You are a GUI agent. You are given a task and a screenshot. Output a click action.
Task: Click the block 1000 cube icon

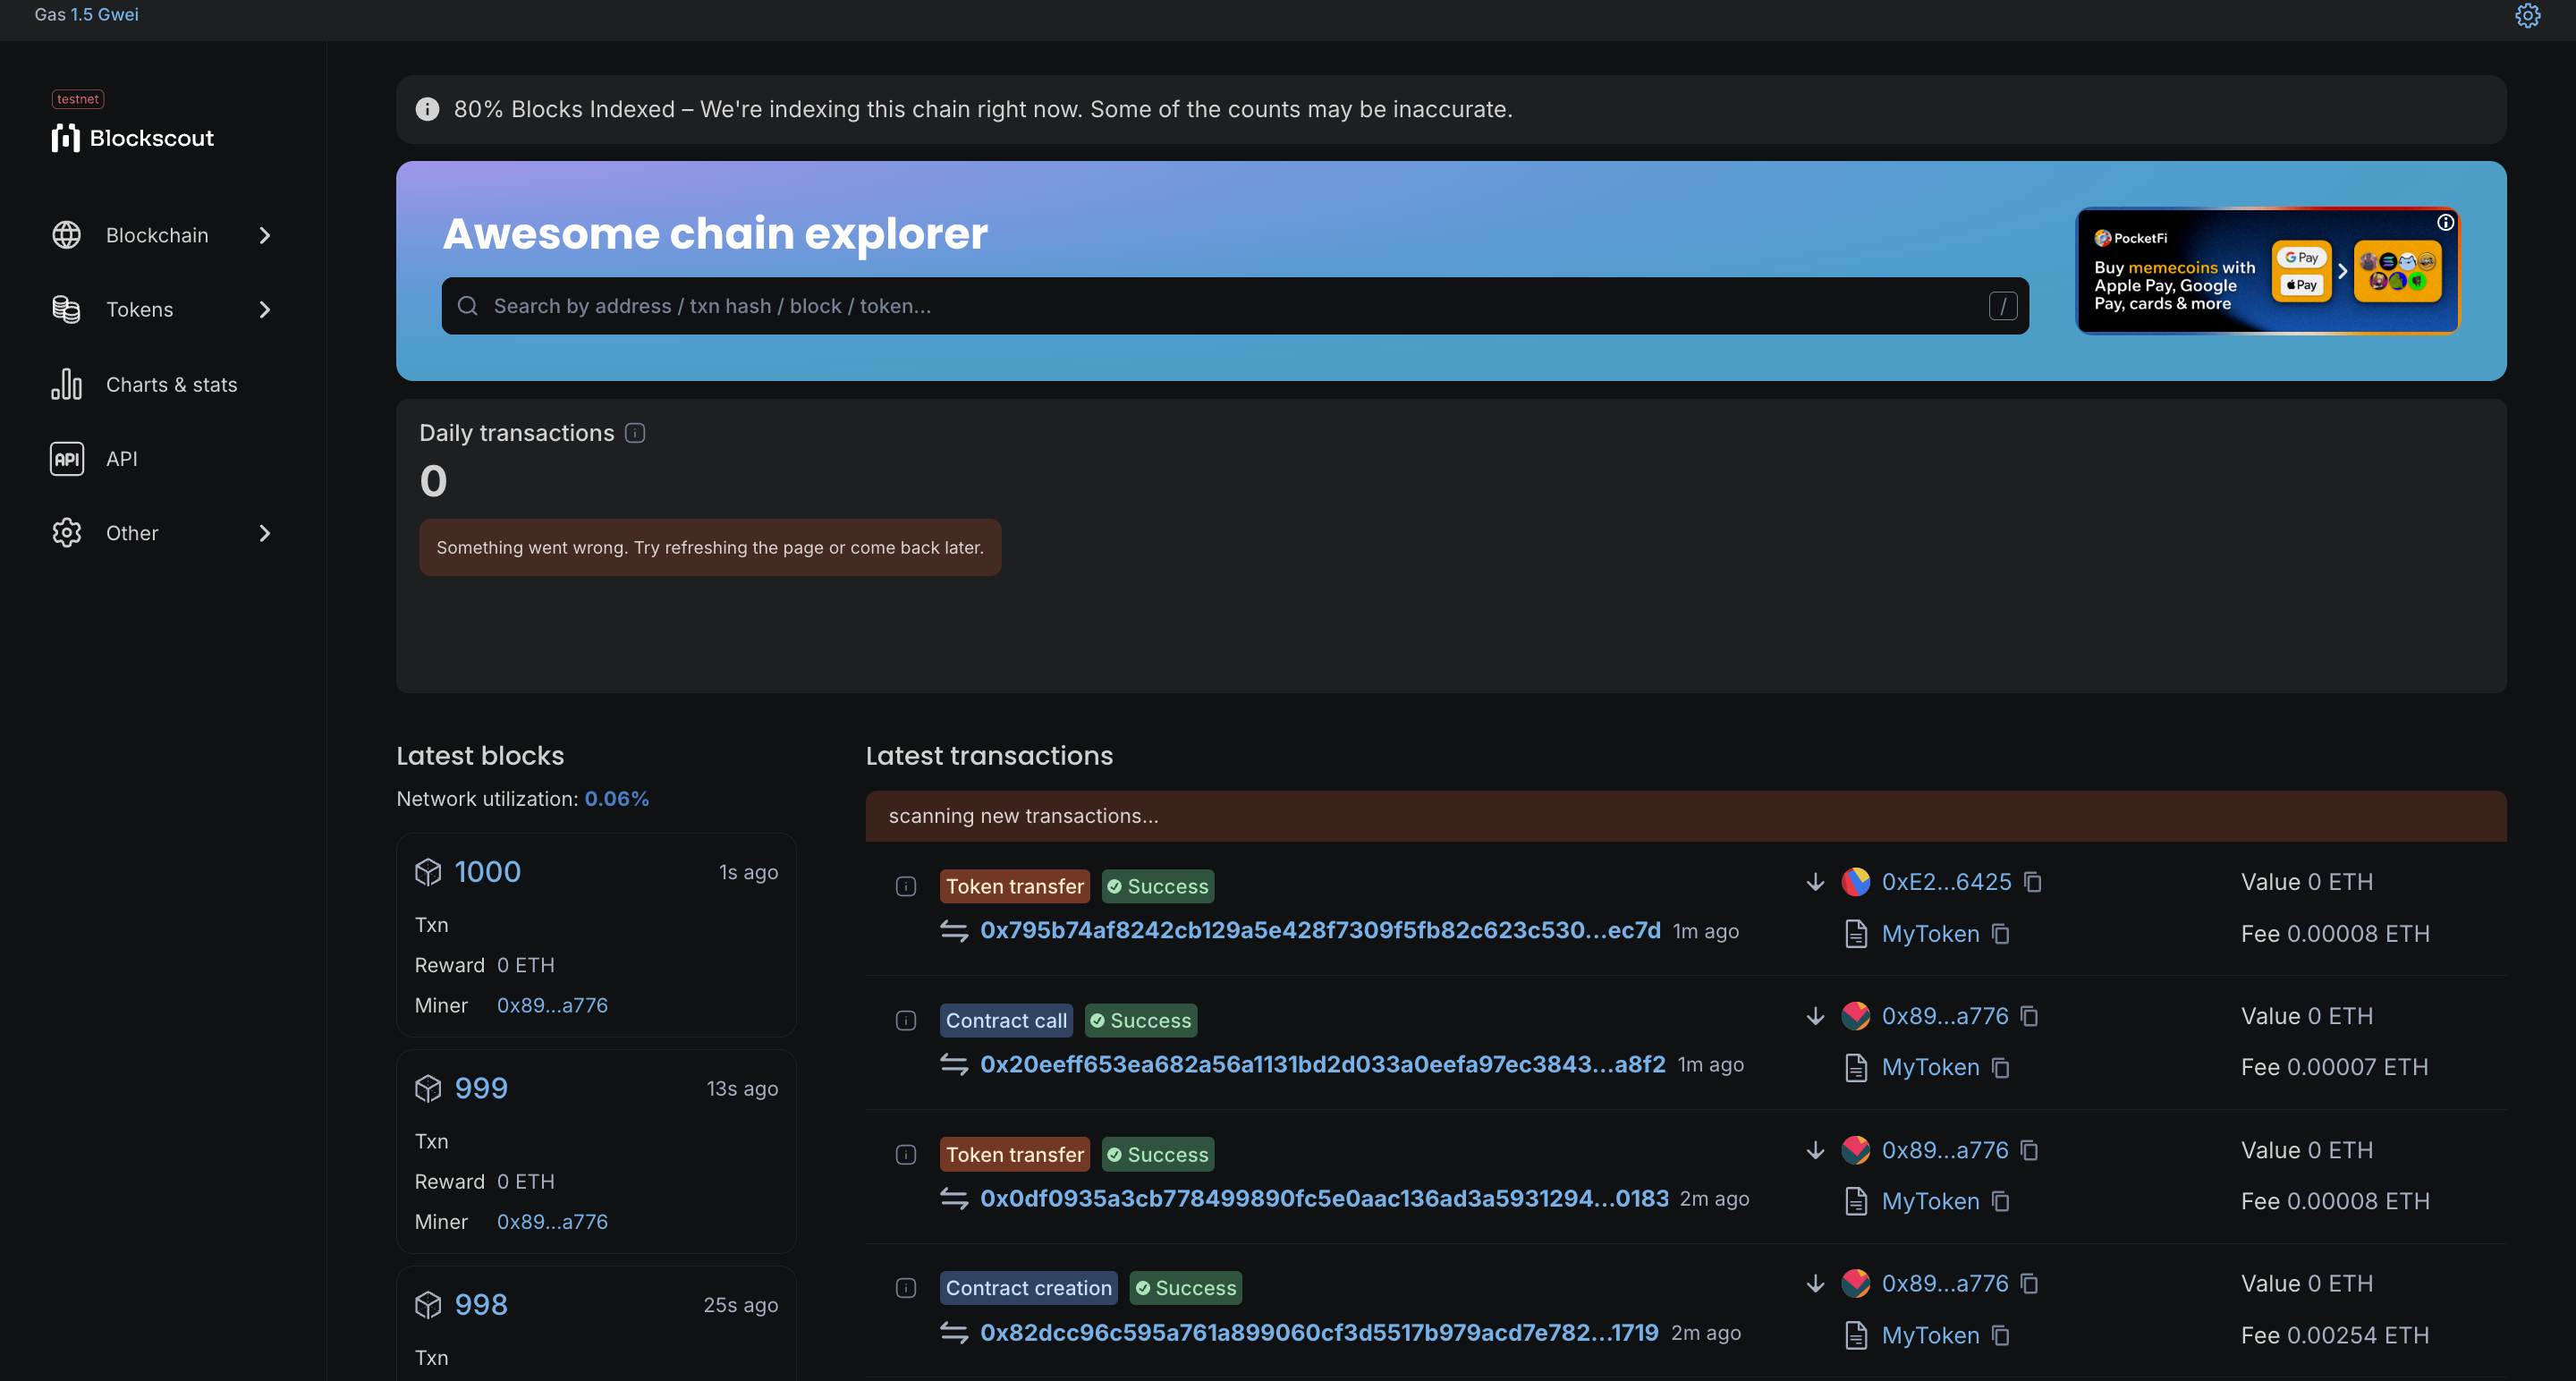pyautogui.click(x=428, y=872)
